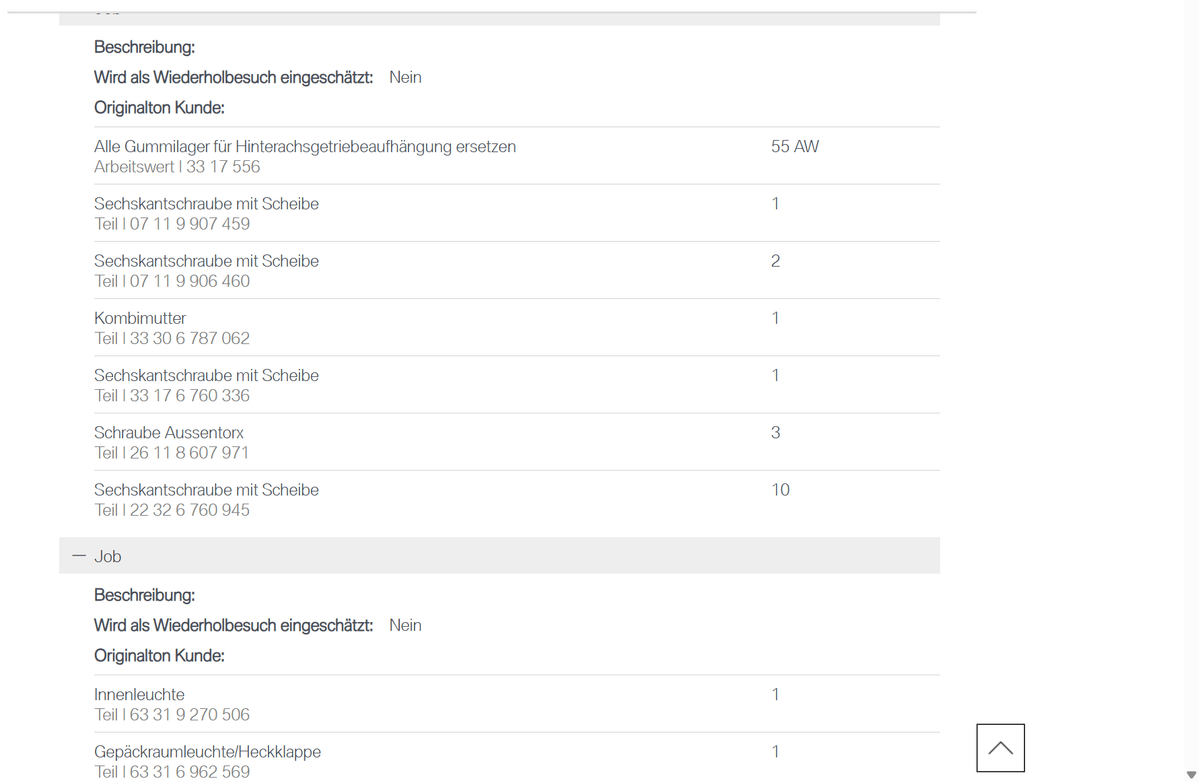The width and height of the screenshot is (1200, 783).
Task: Click the second Wiederholbesuch Nein value
Action: 405,625
